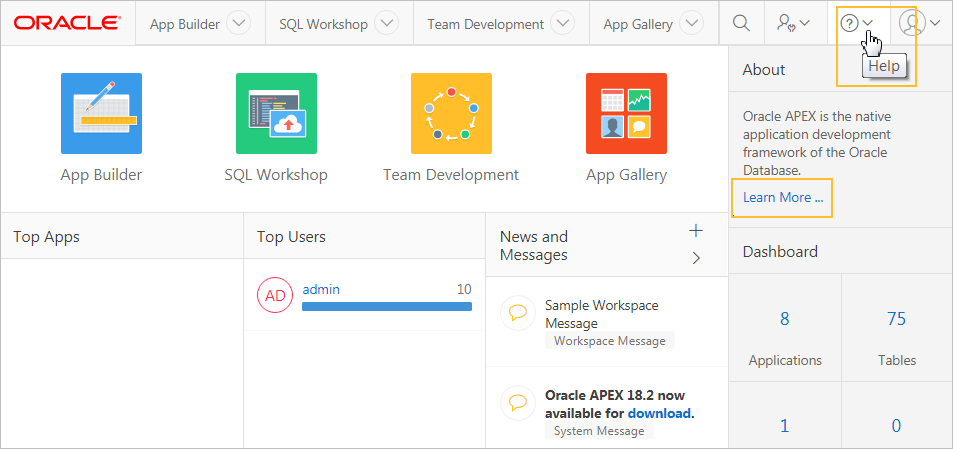953x449 pixels.
Task: Open the Help question mark menu
Action: (857, 23)
